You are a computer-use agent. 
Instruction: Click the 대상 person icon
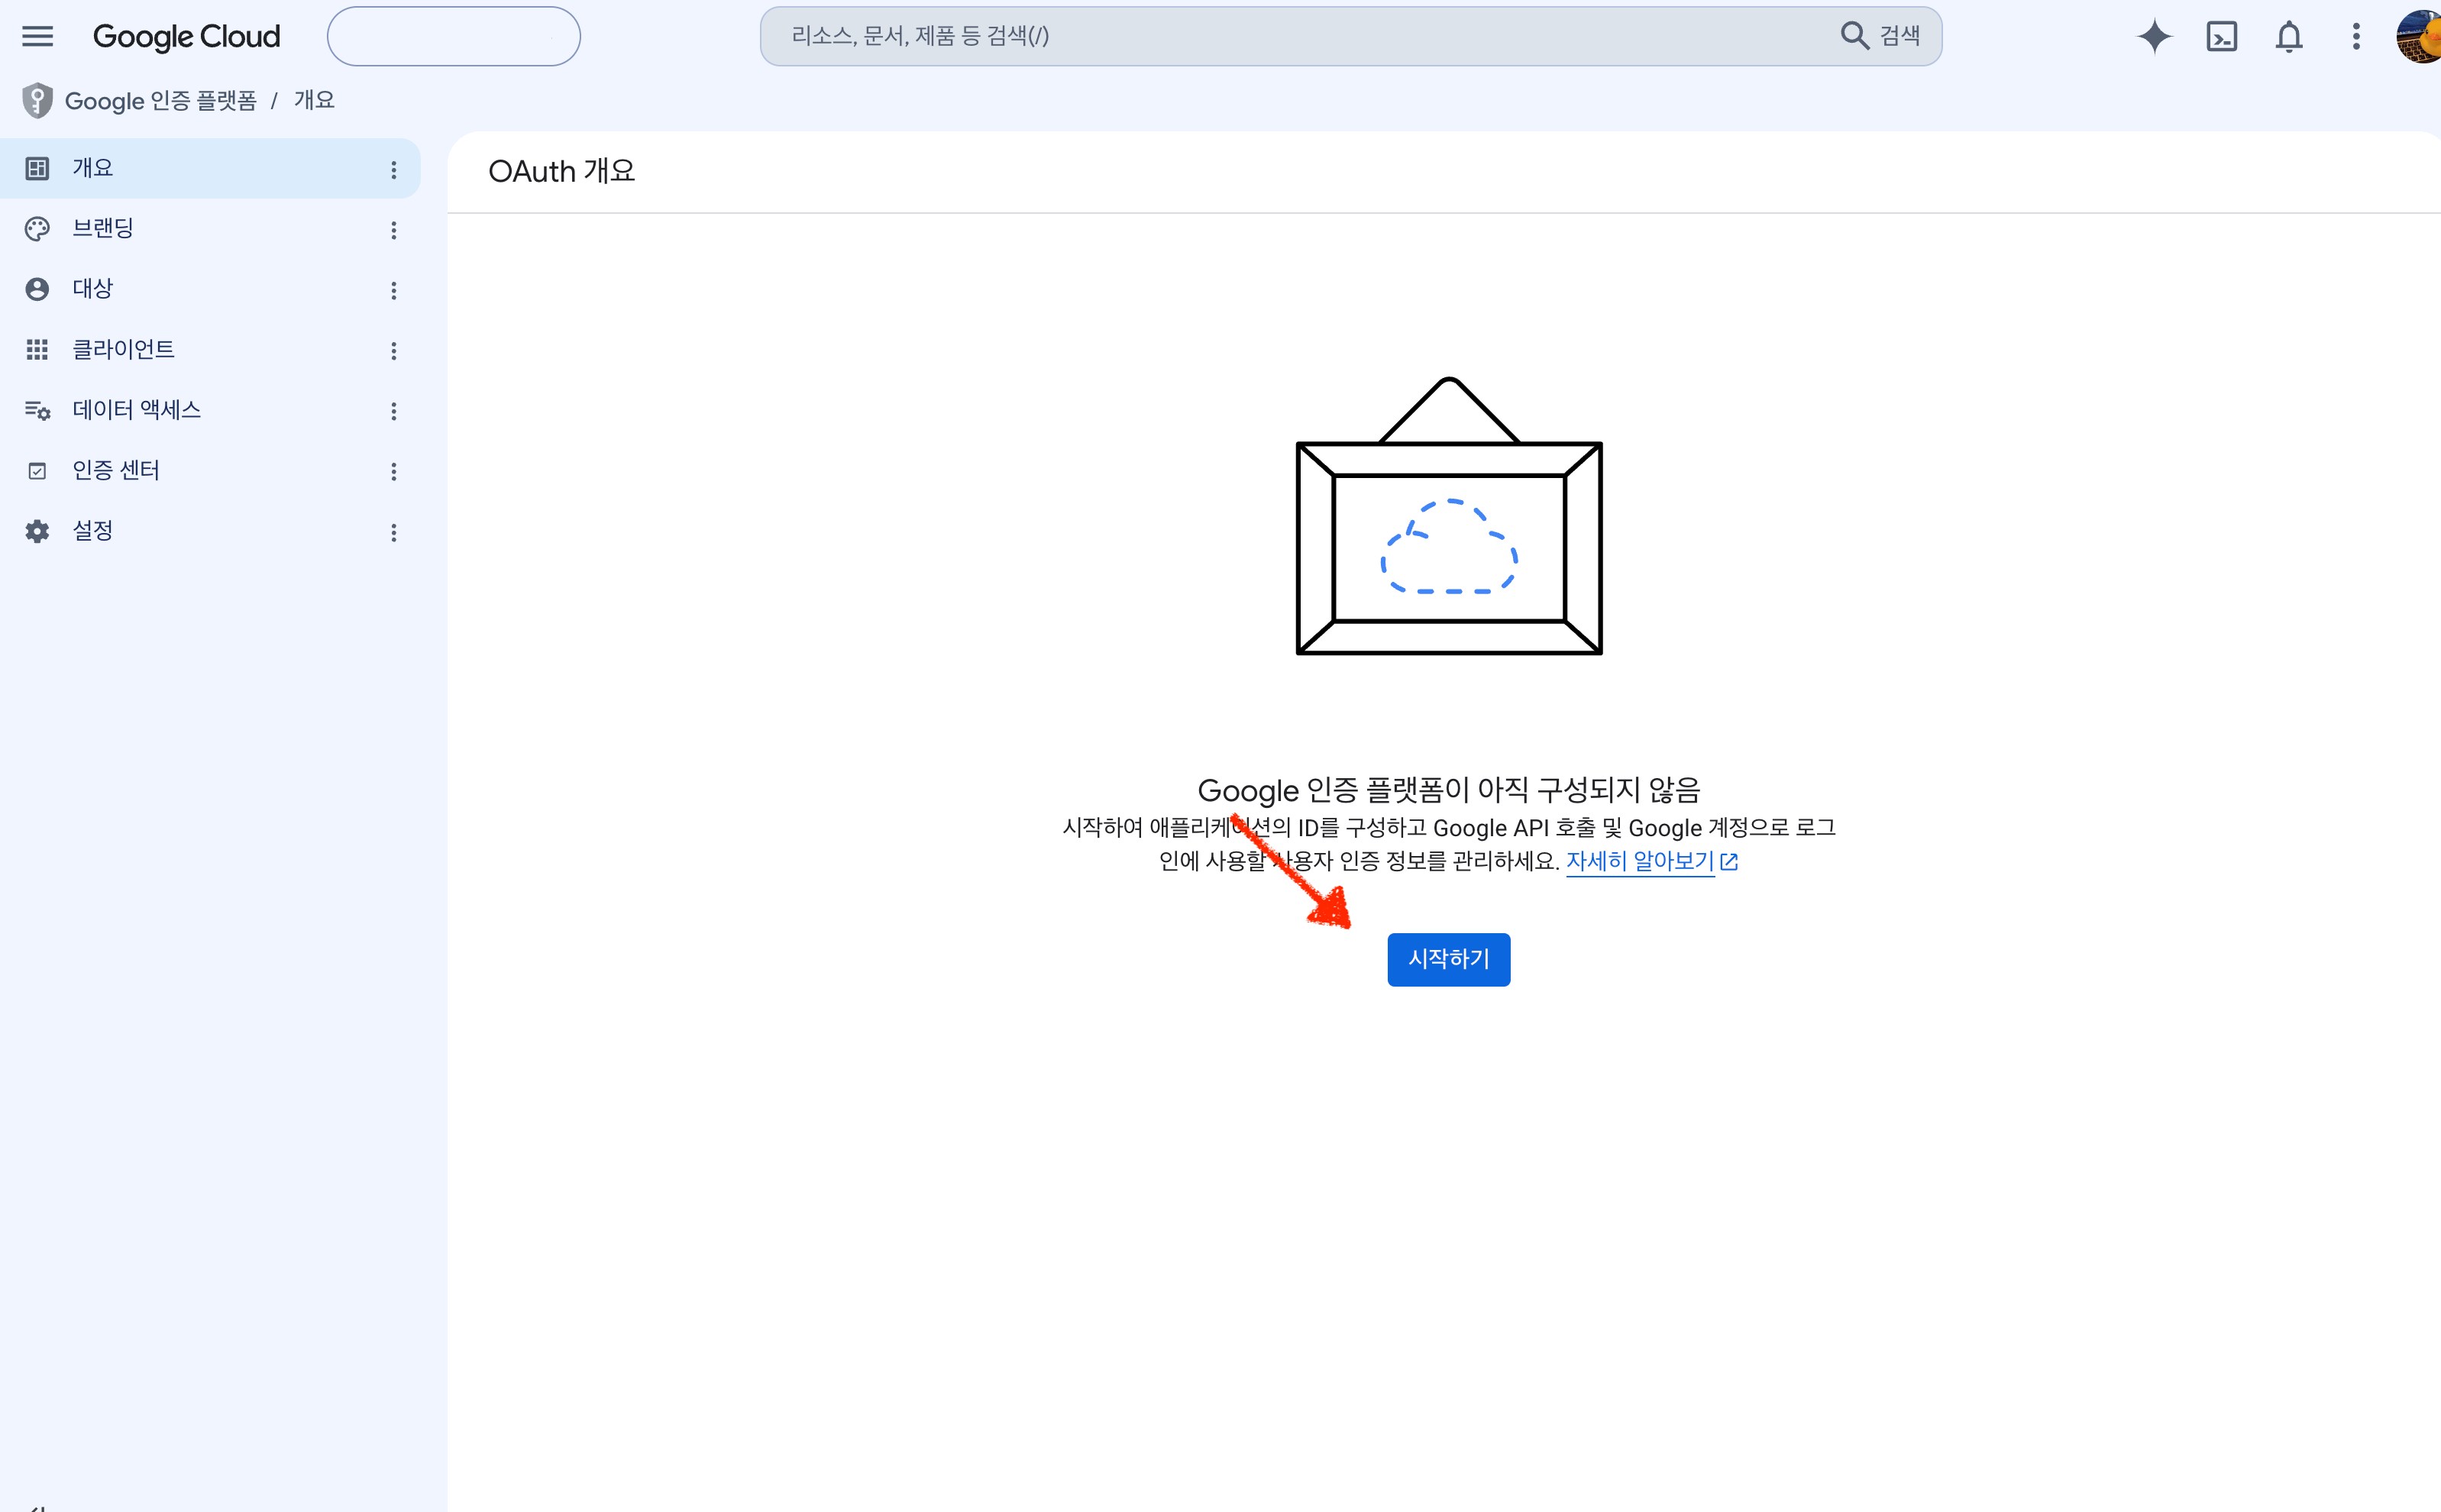click(x=37, y=290)
